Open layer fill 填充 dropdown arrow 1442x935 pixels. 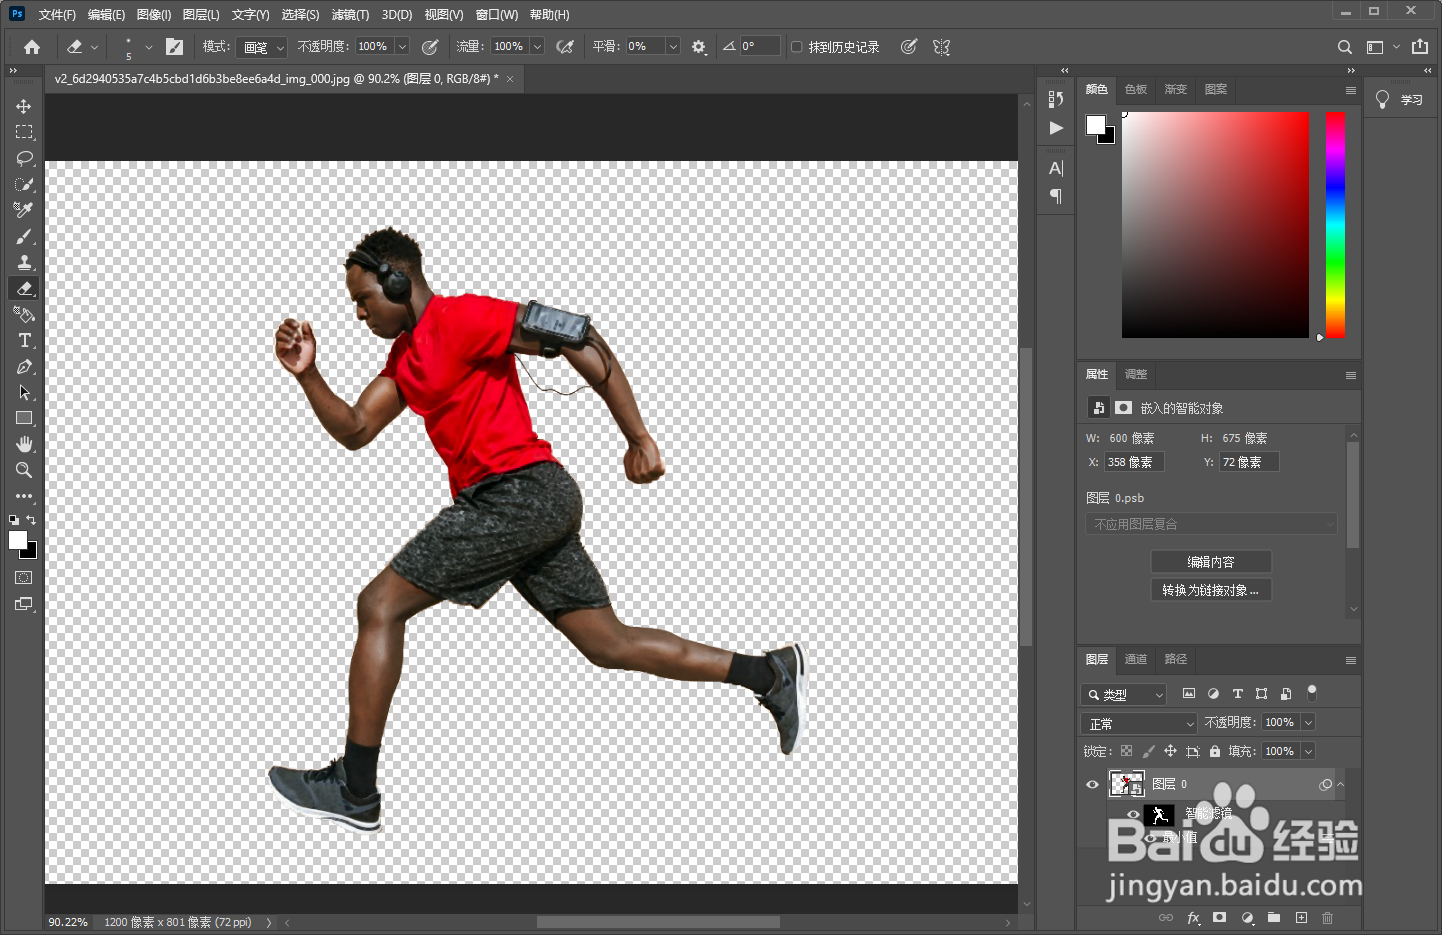pyautogui.click(x=1308, y=751)
